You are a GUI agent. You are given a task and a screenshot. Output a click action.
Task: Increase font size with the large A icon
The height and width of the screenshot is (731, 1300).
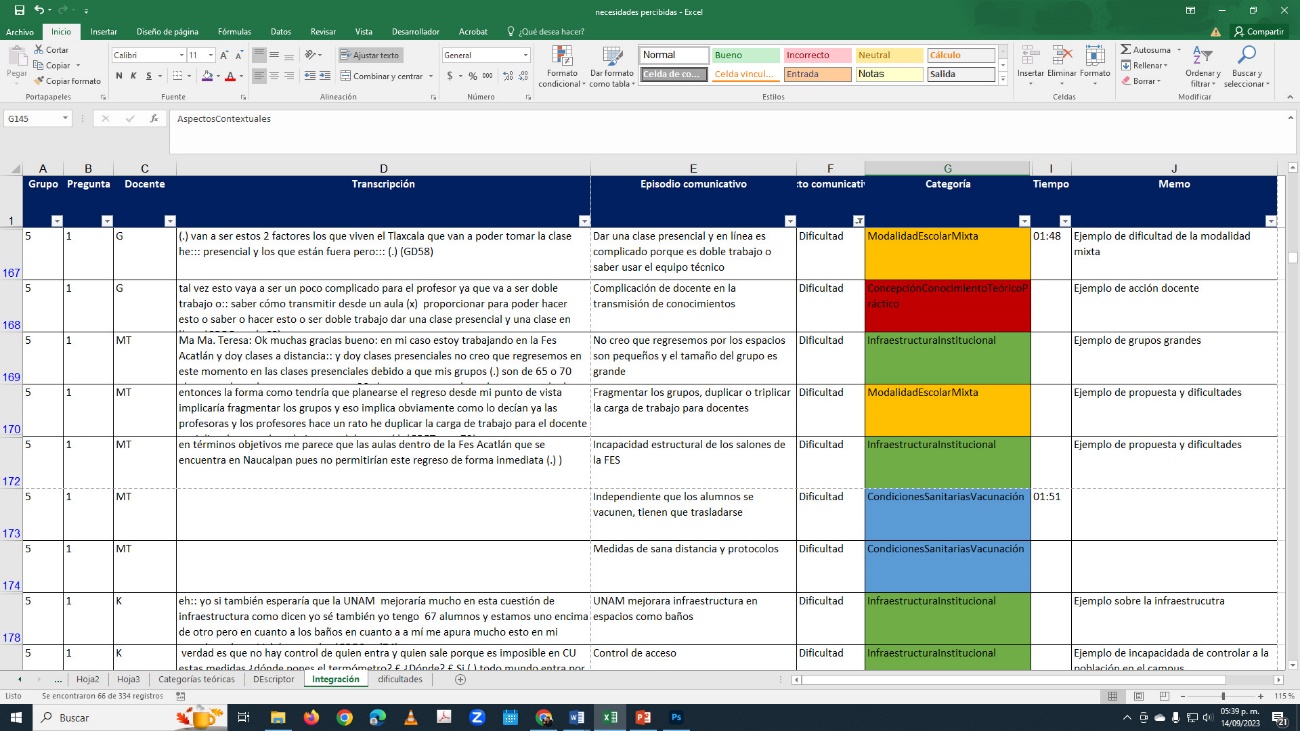(225, 55)
